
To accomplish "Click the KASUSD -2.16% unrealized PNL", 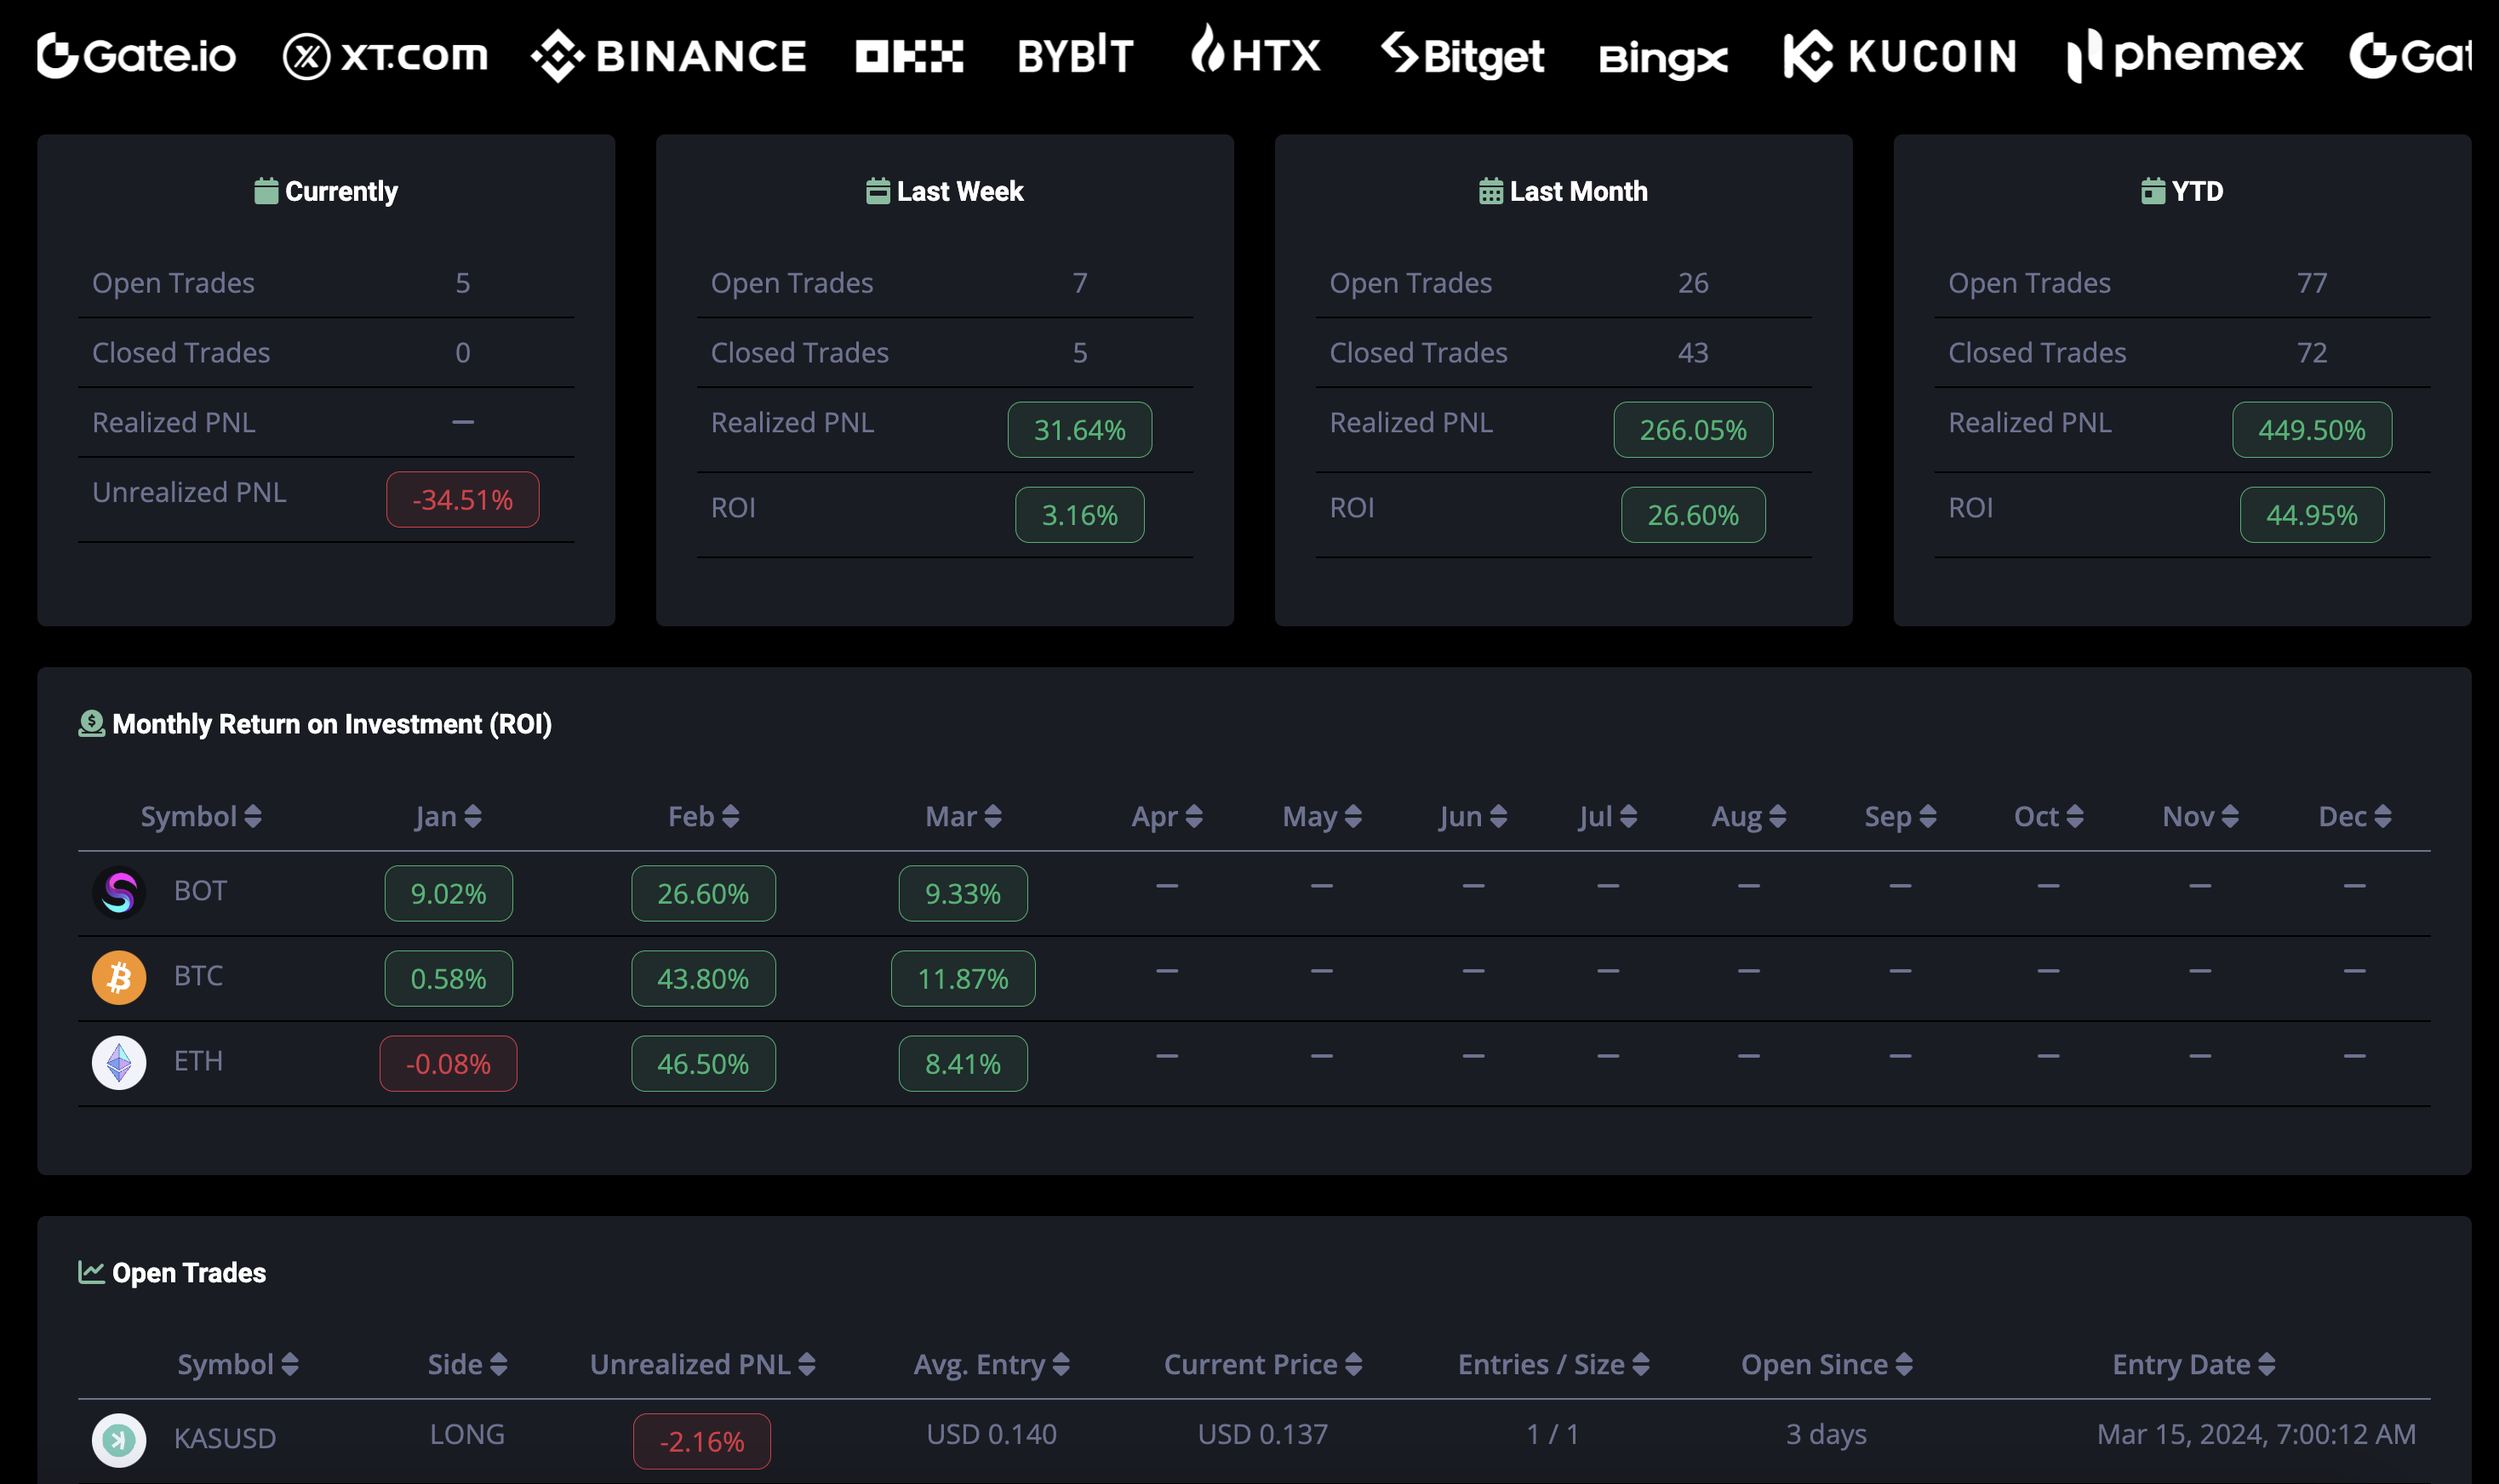I will click(702, 1441).
